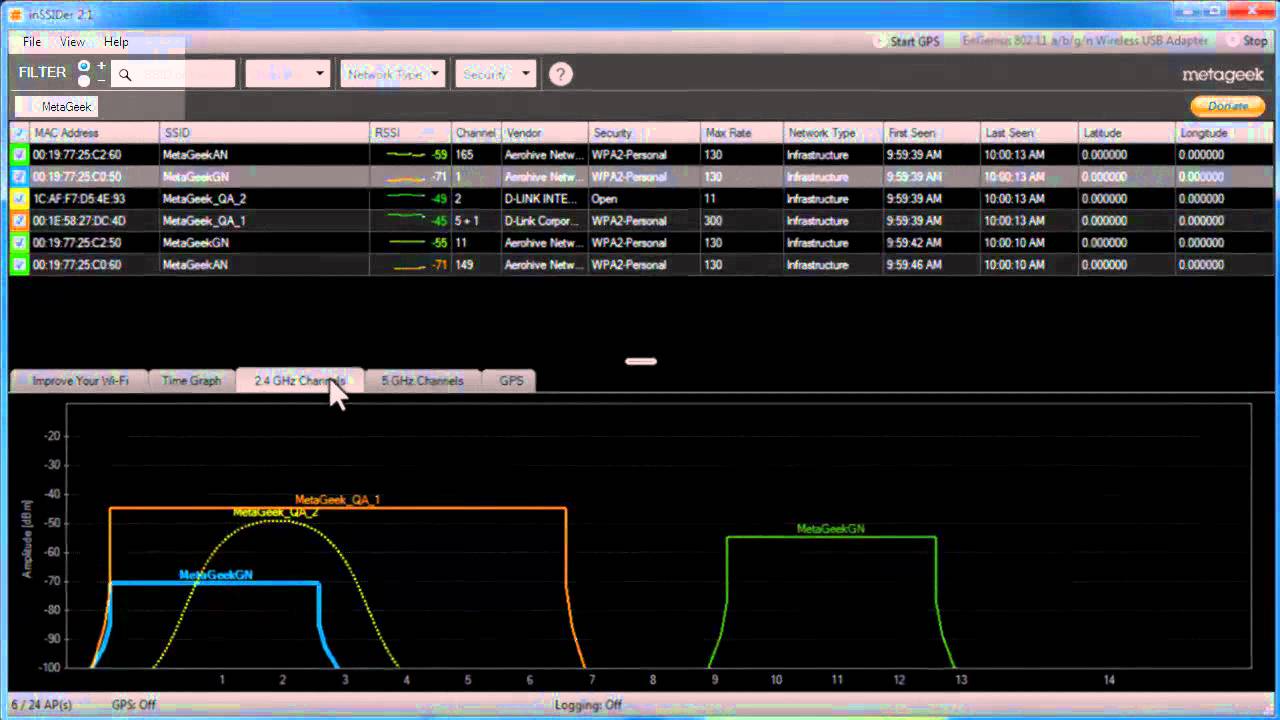Click blue MetaGeekGN label on the graph
This screenshot has height=720, width=1280.
pos(216,575)
